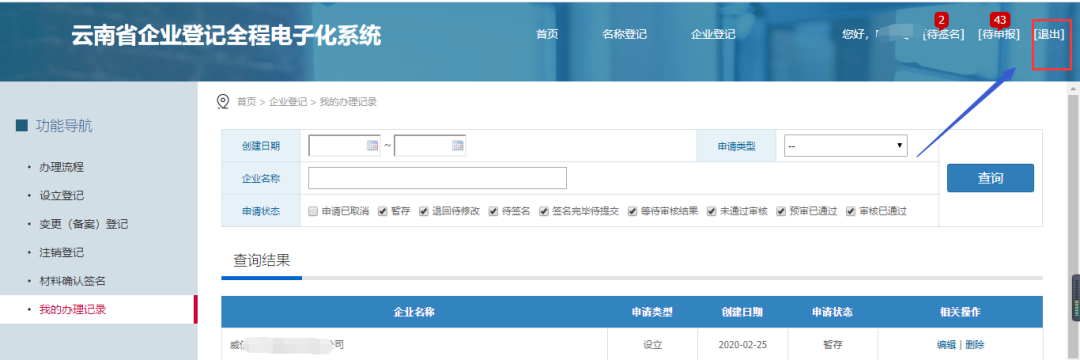
Task: Uncheck the 待签名 checkbox
Action: point(493,211)
